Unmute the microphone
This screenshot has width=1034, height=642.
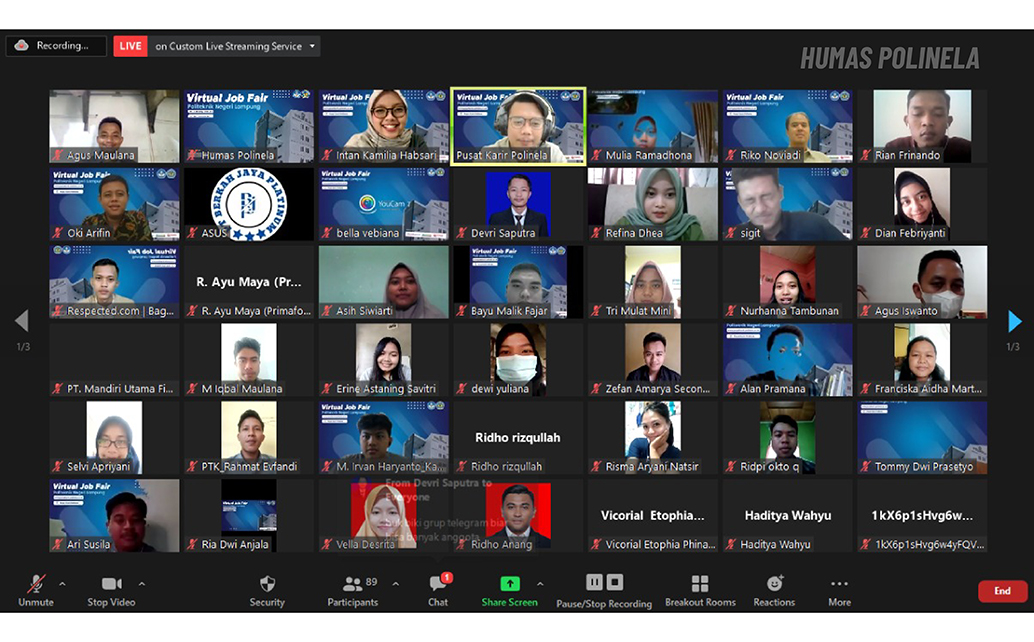(36, 584)
